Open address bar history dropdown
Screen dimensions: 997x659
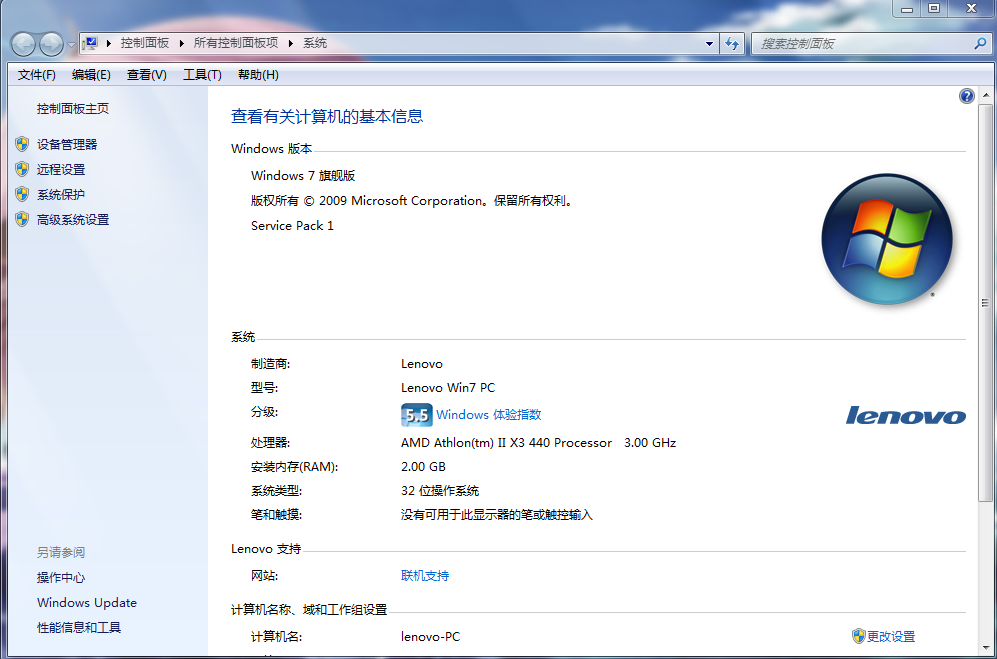(x=710, y=44)
